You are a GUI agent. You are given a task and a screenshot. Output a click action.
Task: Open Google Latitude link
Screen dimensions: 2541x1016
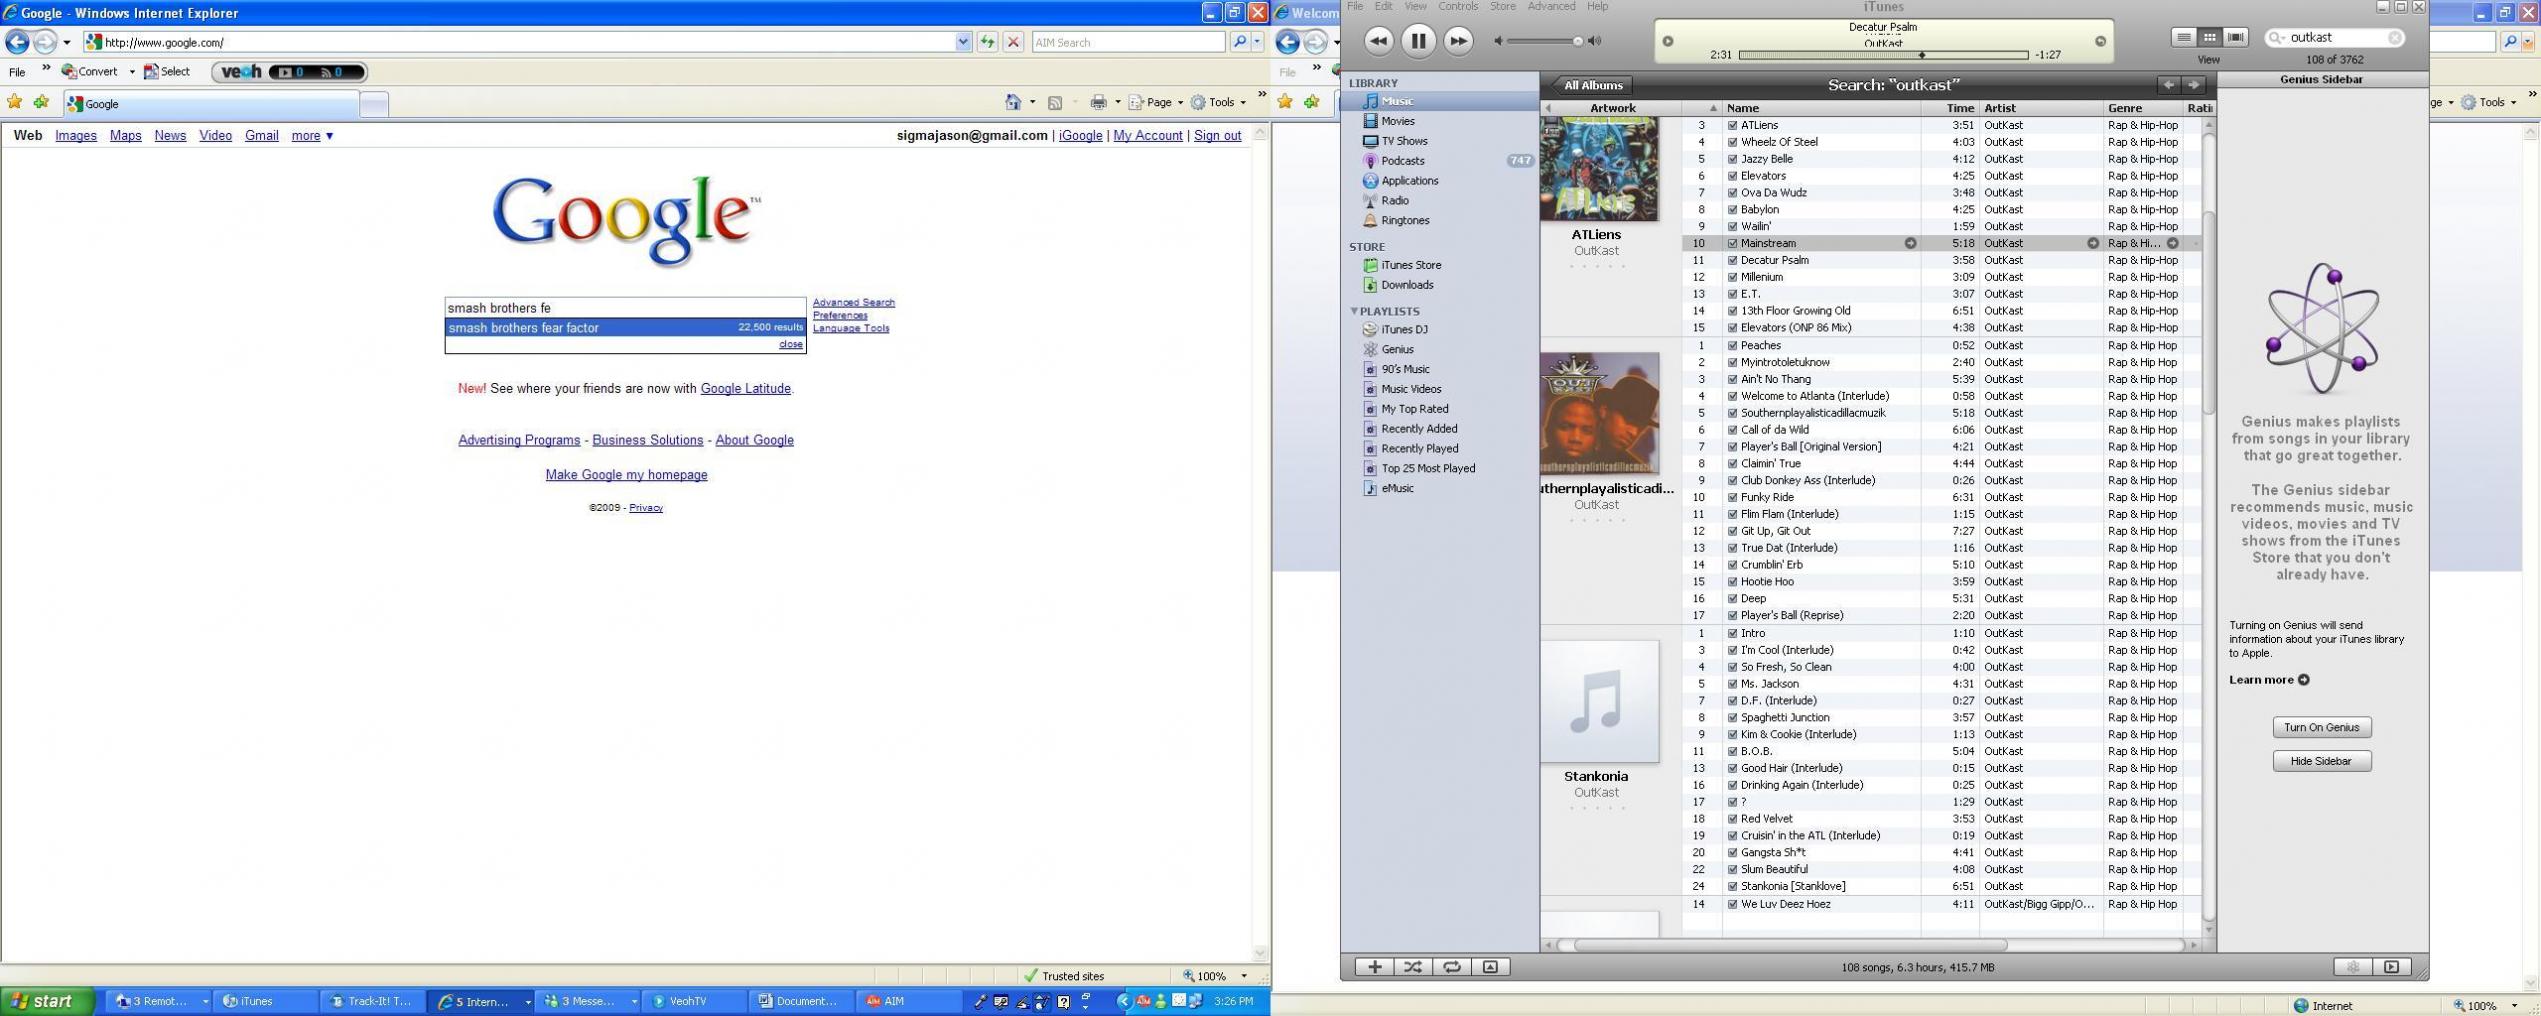coord(745,389)
